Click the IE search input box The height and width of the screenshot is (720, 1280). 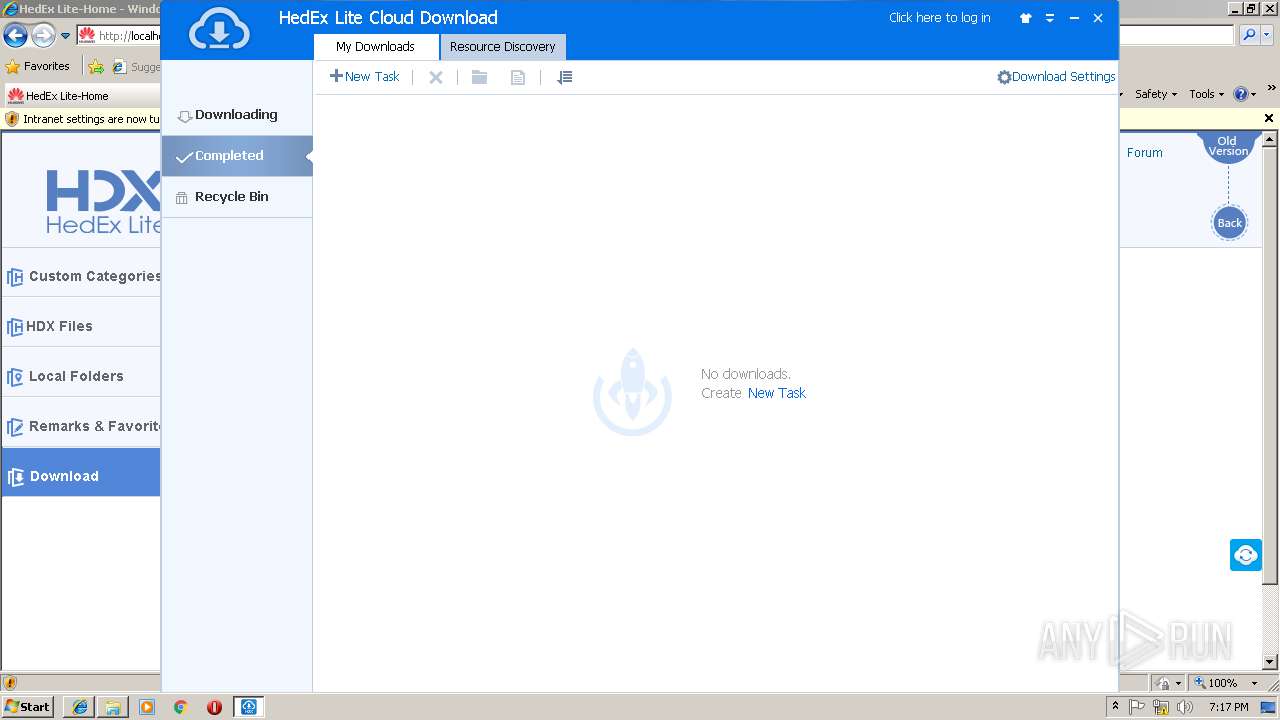(x=1176, y=35)
